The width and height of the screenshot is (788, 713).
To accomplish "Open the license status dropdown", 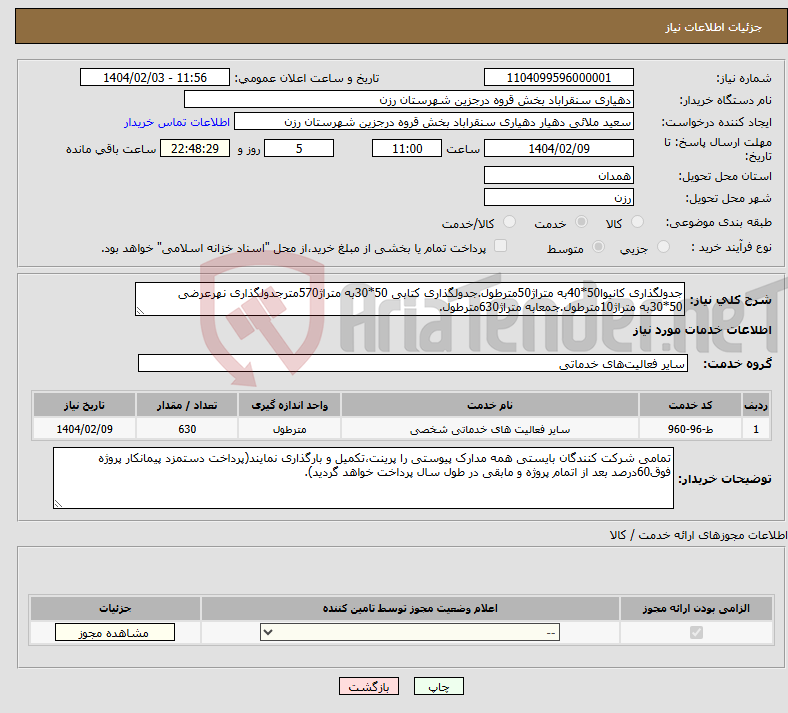I will 410,632.
